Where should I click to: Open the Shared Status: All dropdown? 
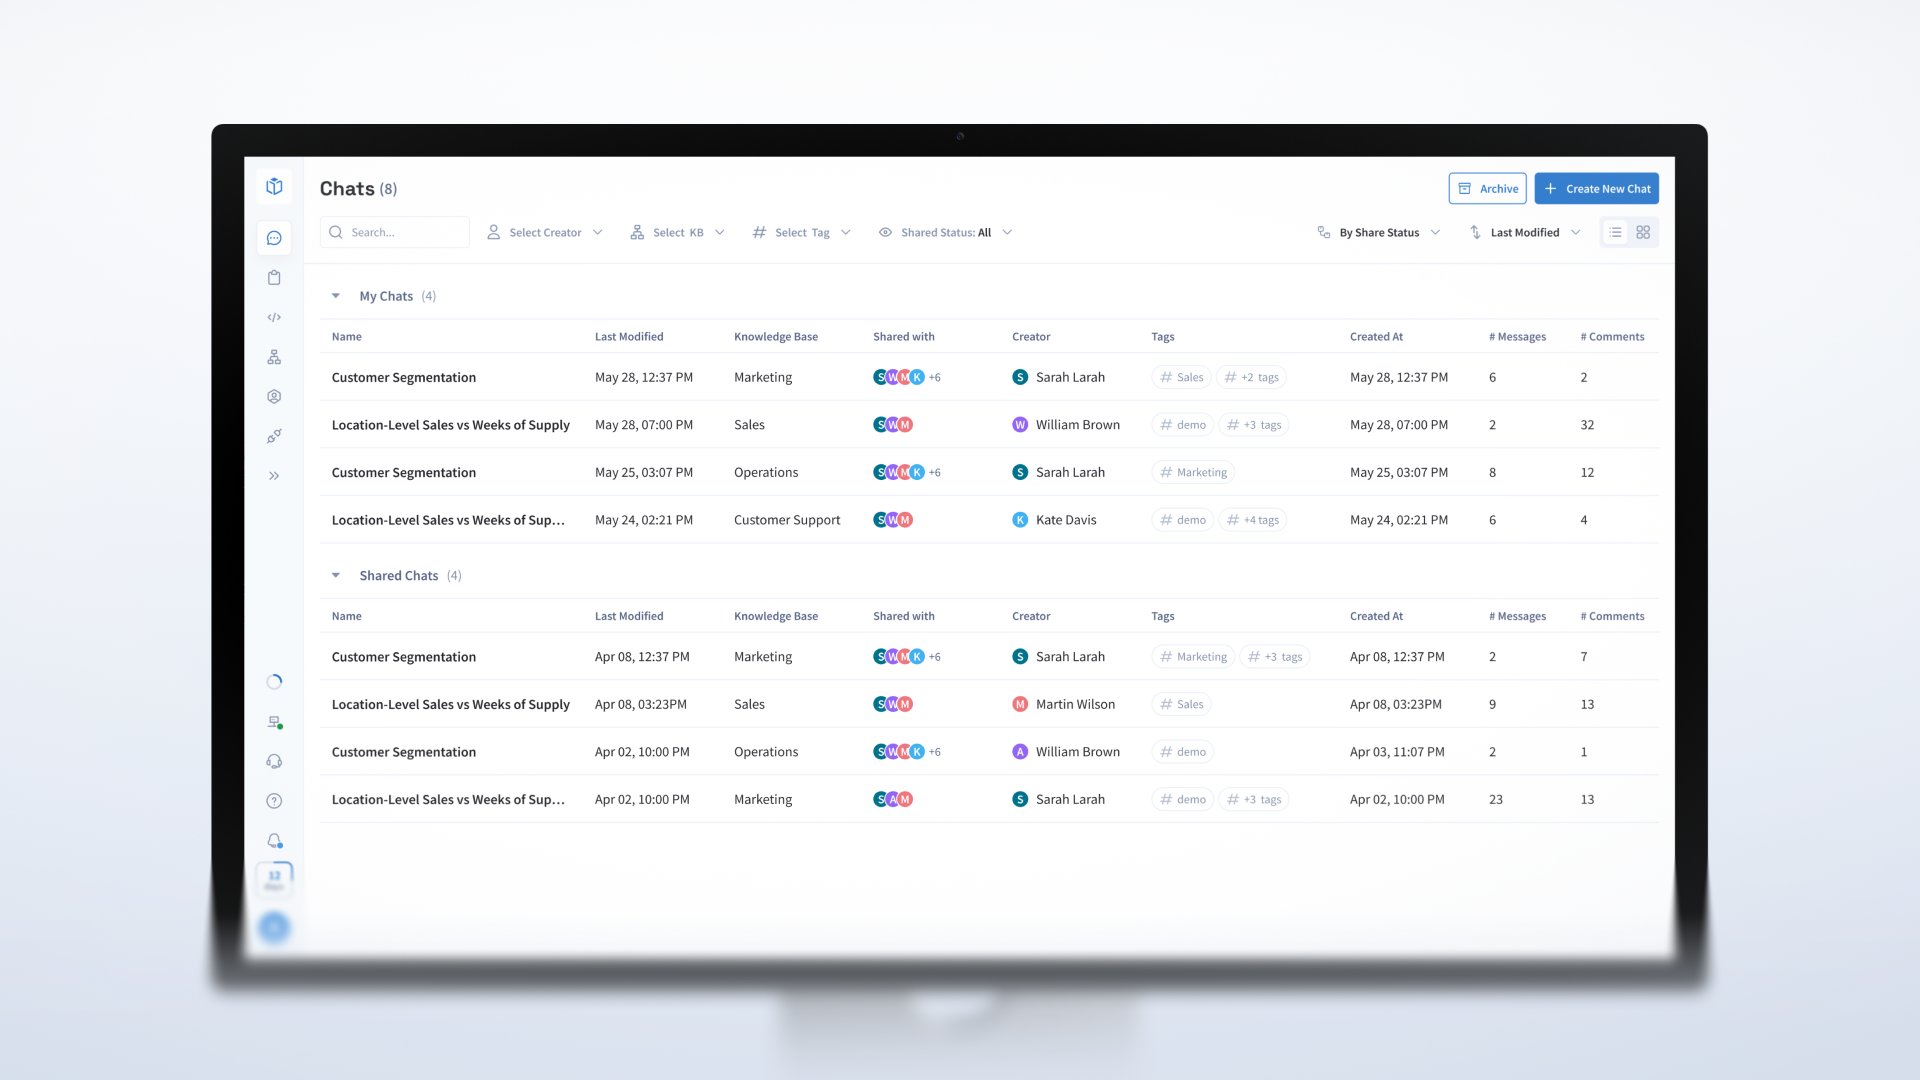click(945, 232)
